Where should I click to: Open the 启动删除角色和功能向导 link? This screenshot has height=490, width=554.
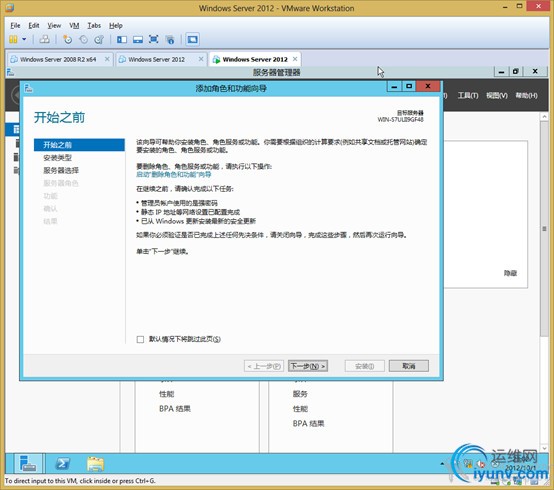click(174, 175)
